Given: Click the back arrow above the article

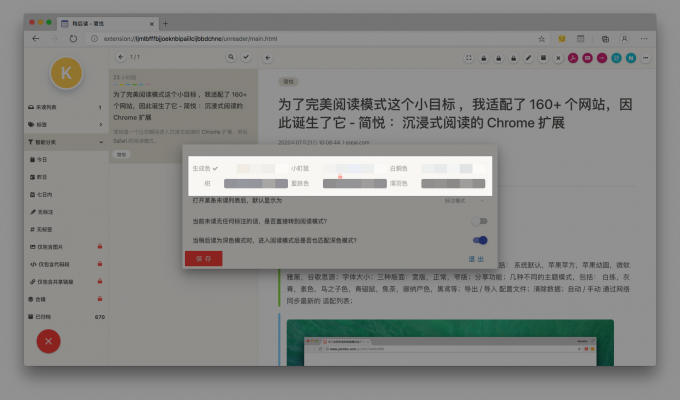Looking at the screenshot, I should coord(268,58).
